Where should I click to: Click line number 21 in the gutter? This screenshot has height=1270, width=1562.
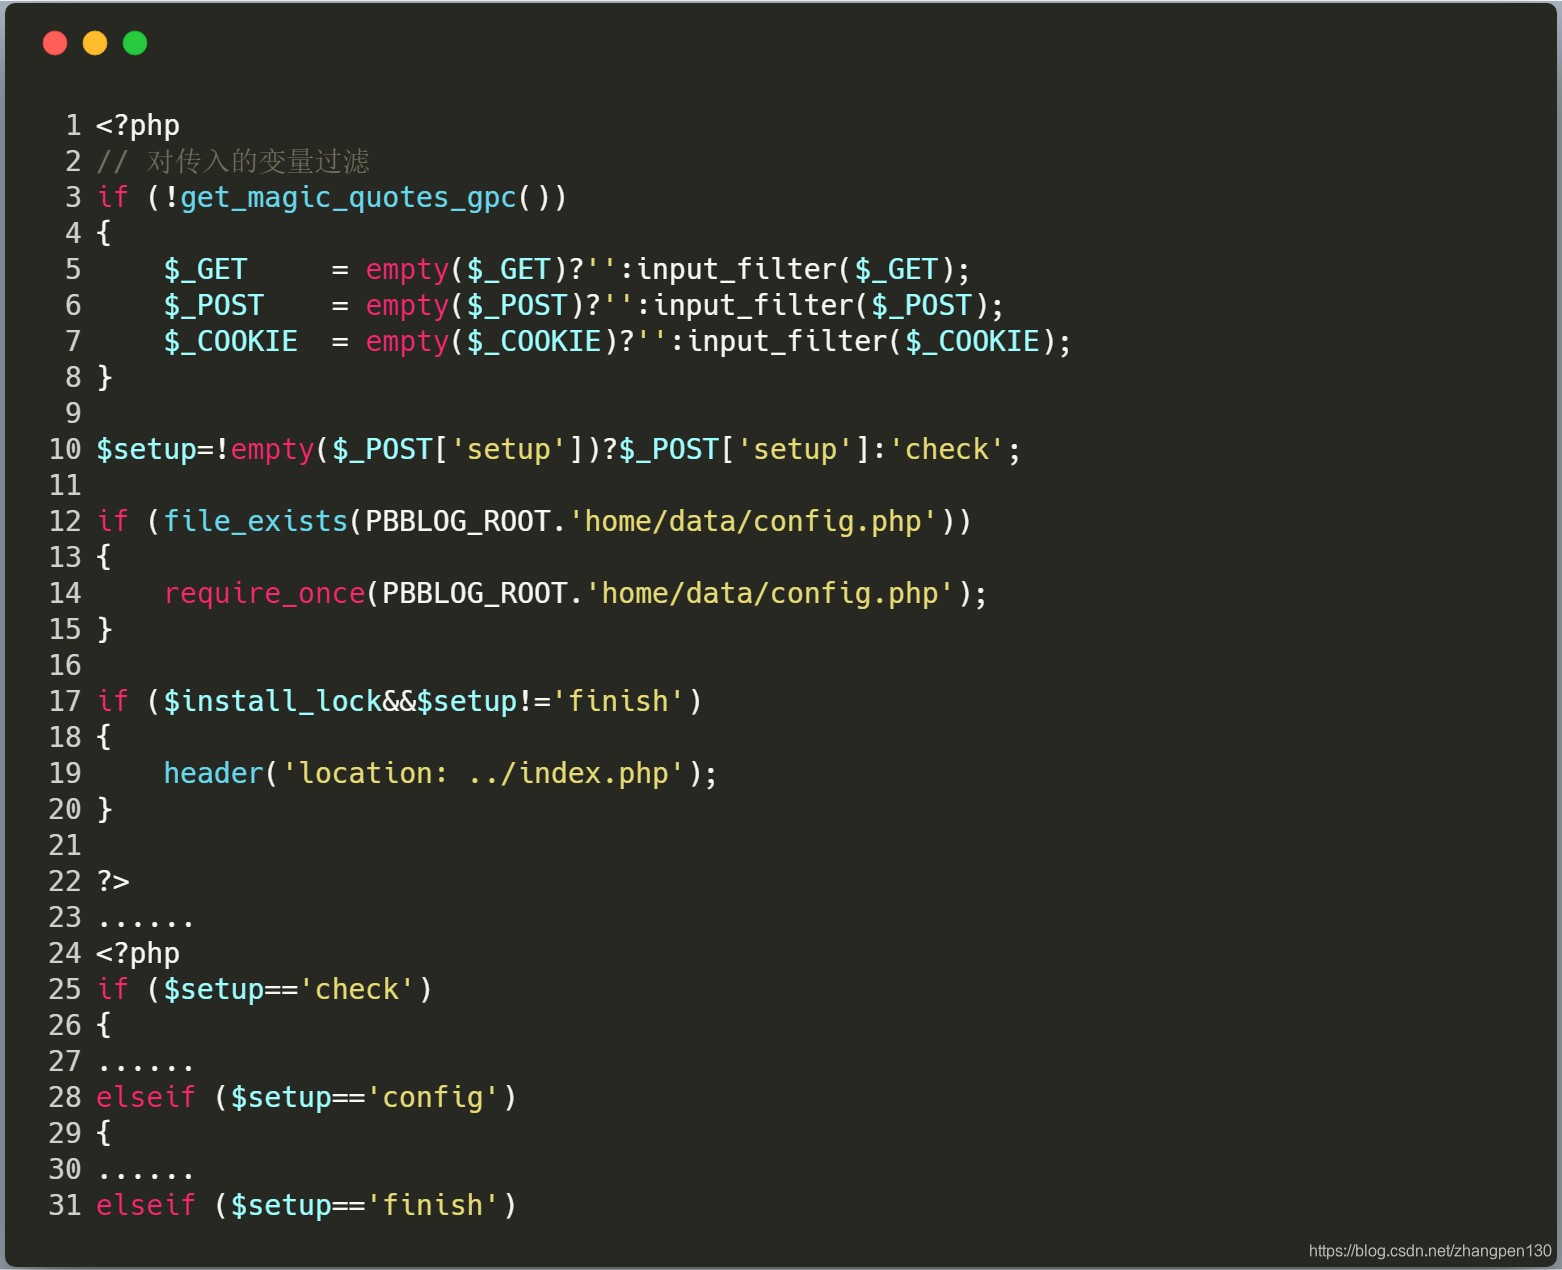pyautogui.click(x=65, y=846)
